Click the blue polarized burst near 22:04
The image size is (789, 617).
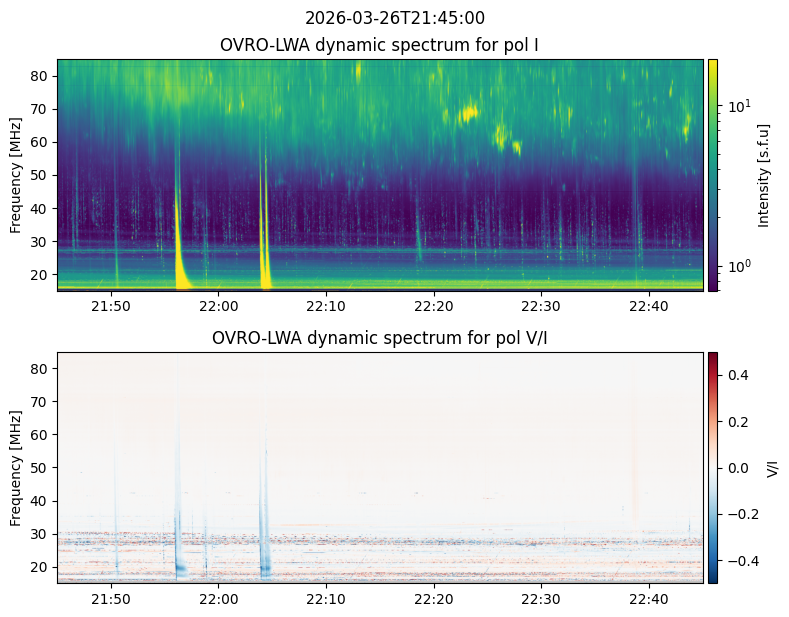click(265, 555)
